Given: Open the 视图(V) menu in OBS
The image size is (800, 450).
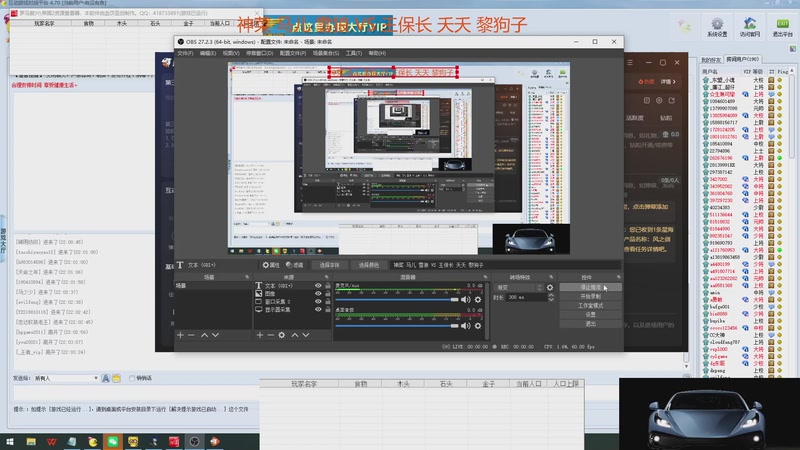Looking at the screenshot, I should (x=231, y=53).
